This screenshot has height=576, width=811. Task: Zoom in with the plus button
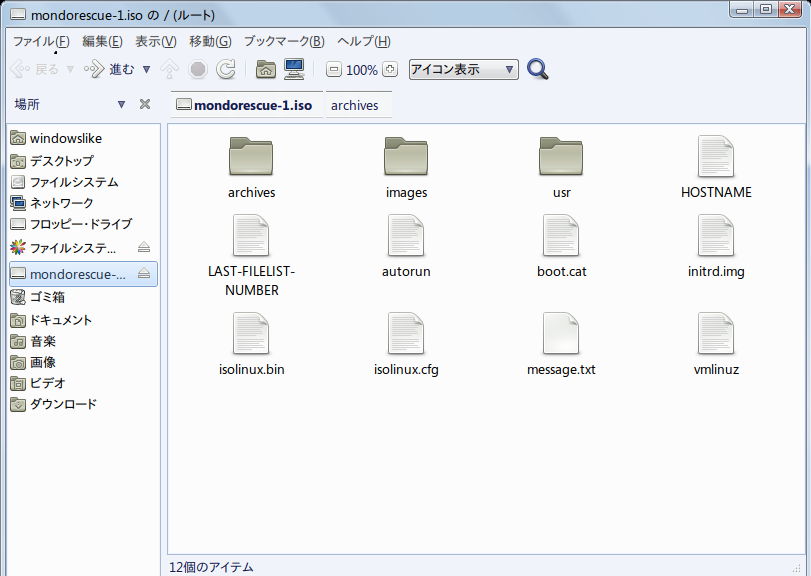(390, 69)
